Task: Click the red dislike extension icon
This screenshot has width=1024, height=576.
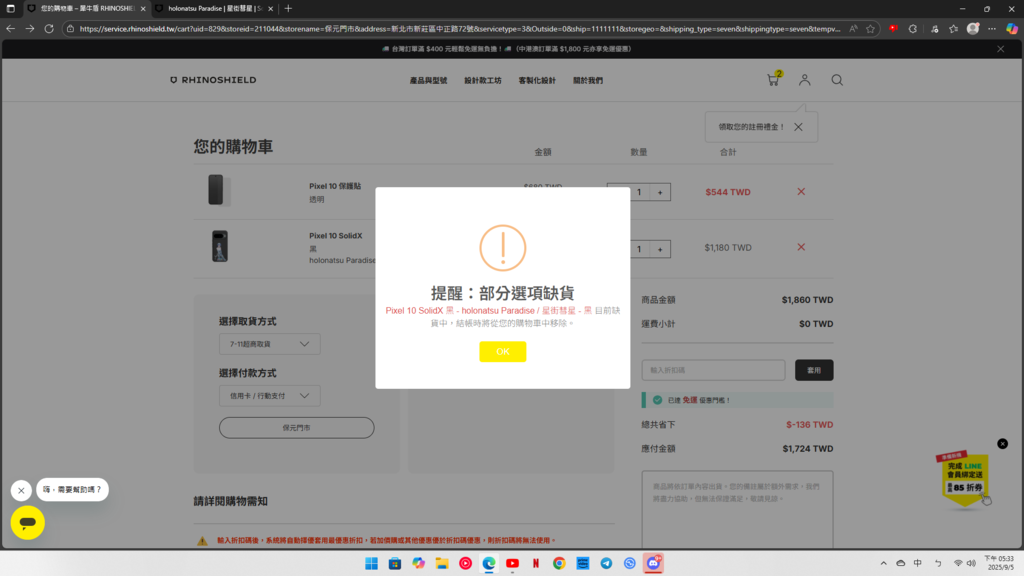Action: pos(893,29)
